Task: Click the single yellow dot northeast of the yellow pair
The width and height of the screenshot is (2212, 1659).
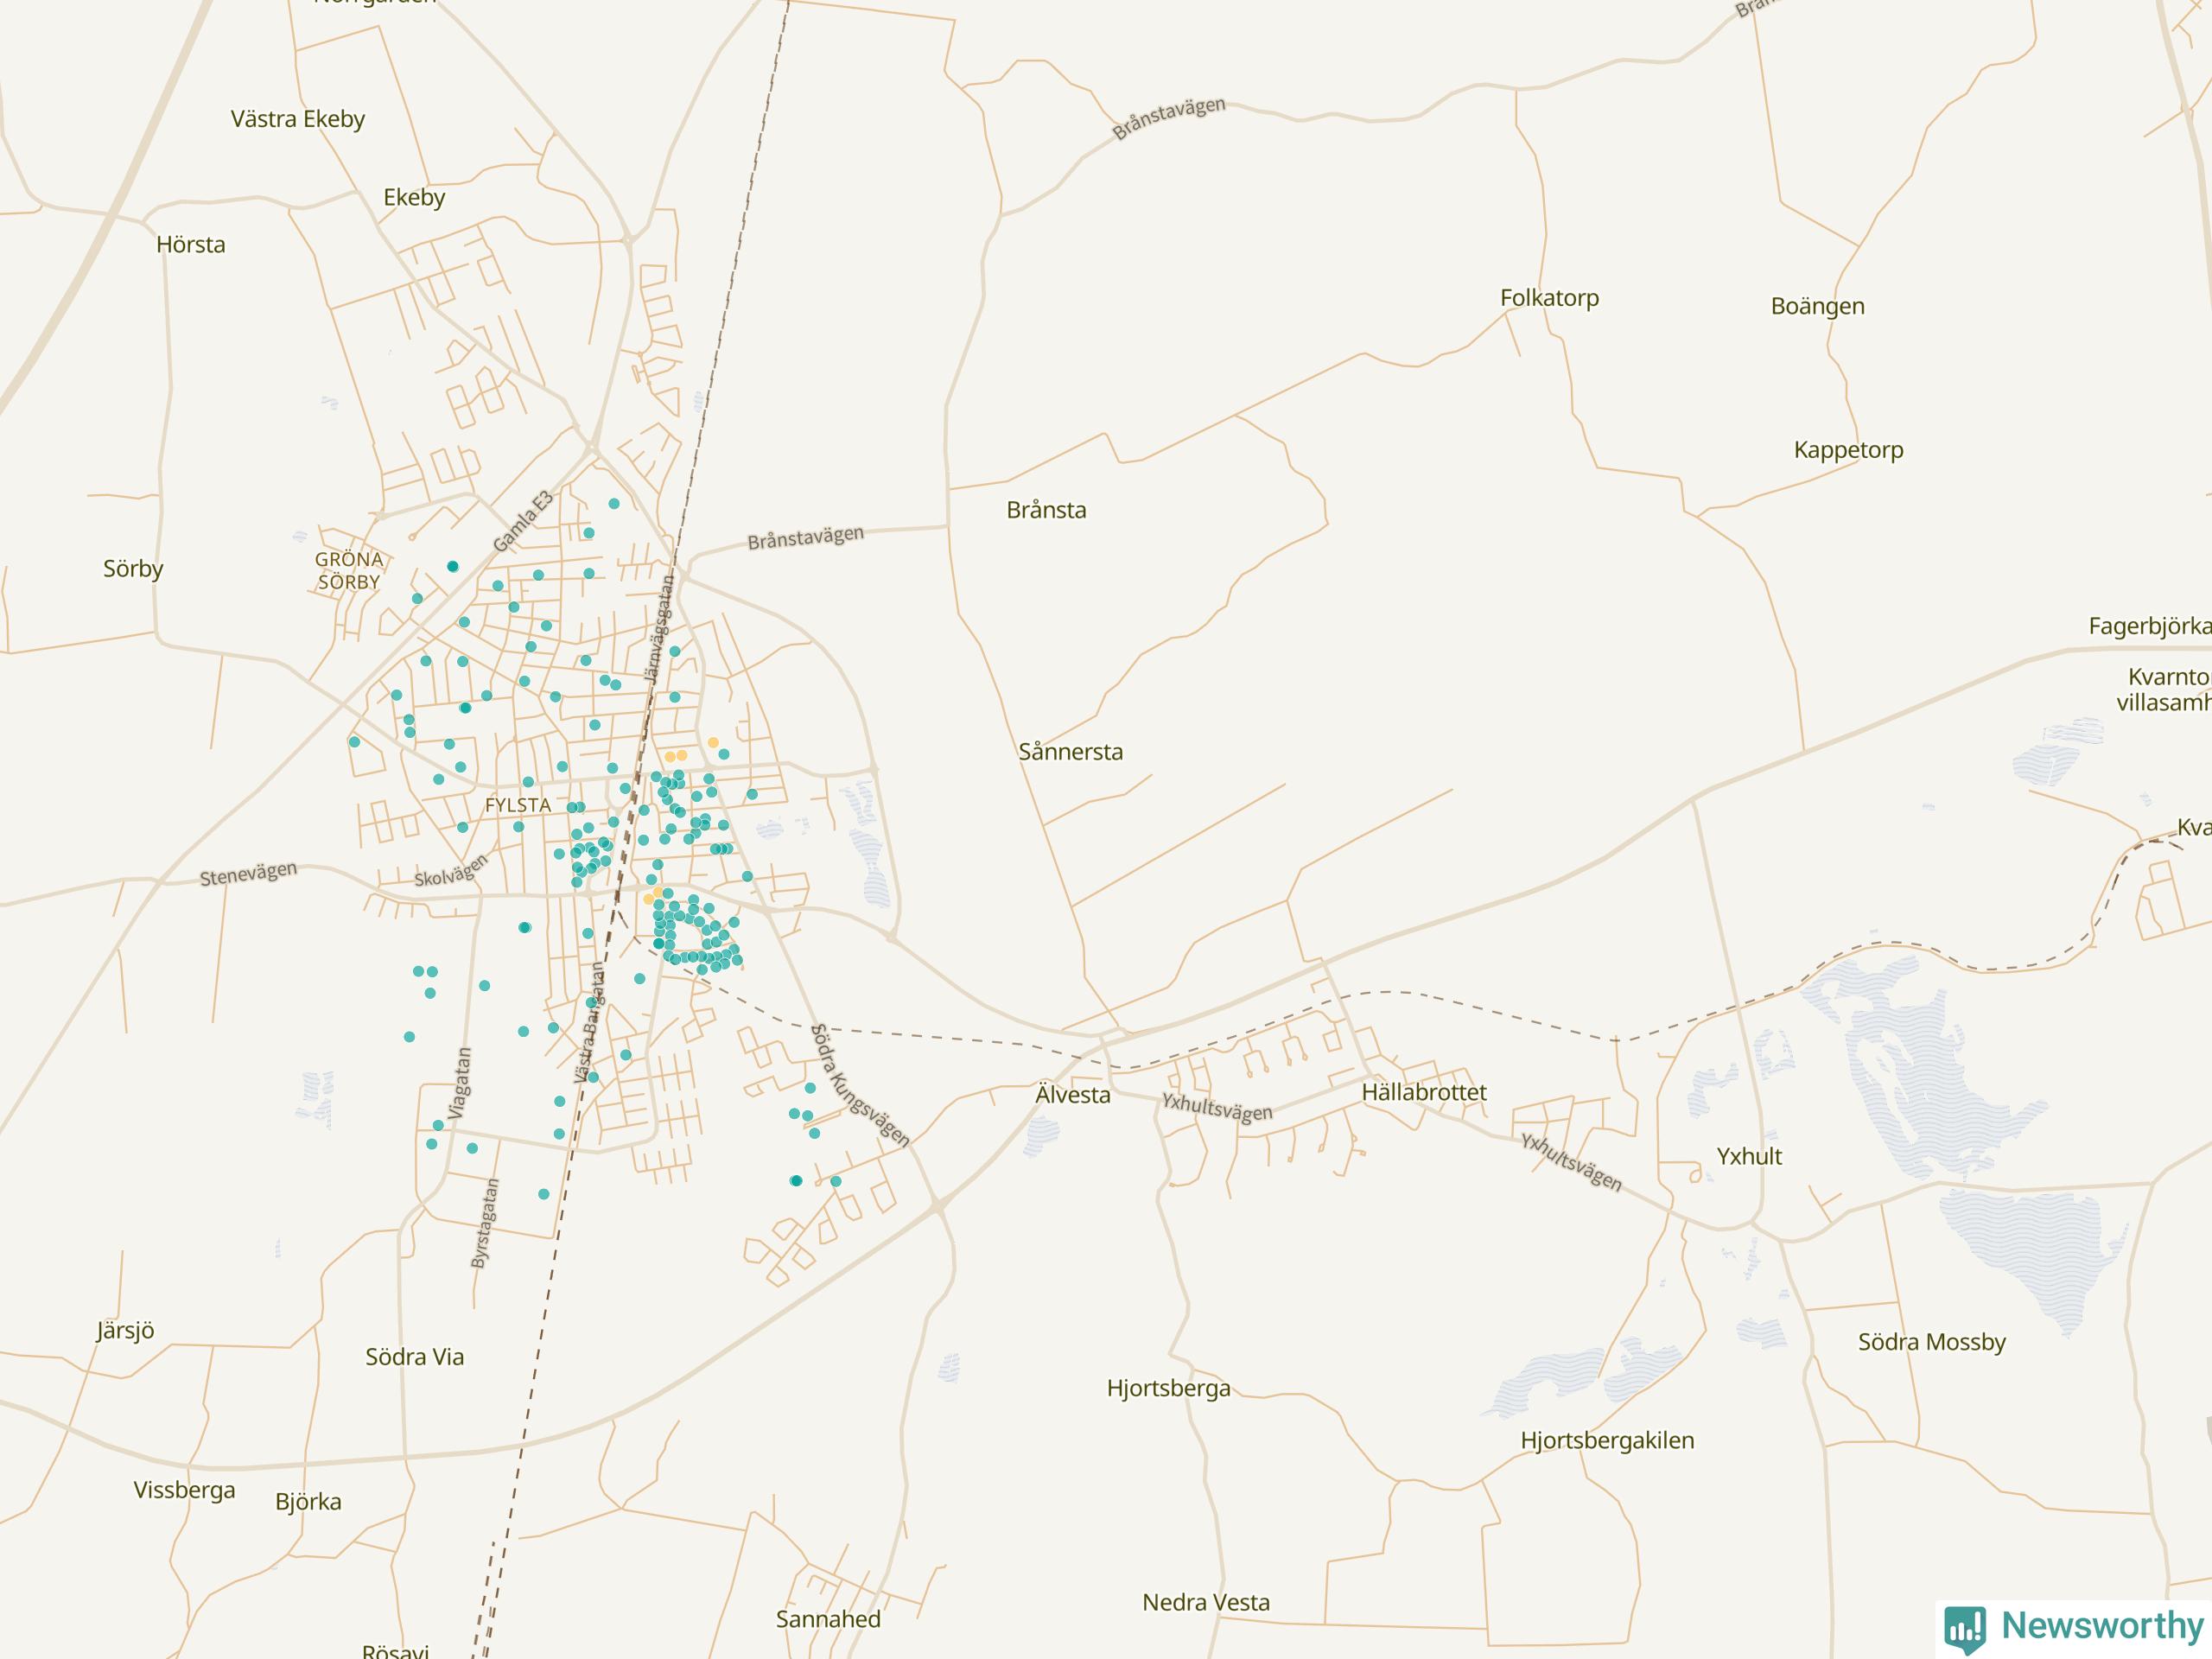Action: click(713, 743)
